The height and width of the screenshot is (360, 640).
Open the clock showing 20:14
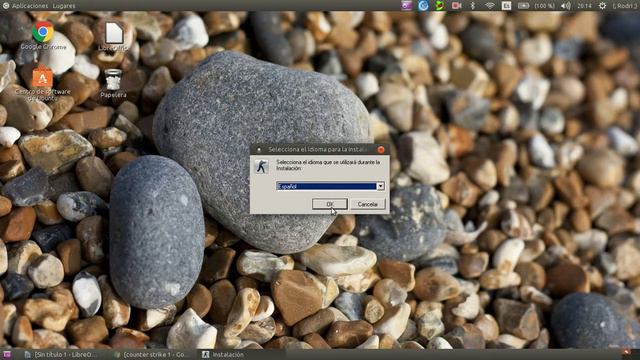(584, 6)
